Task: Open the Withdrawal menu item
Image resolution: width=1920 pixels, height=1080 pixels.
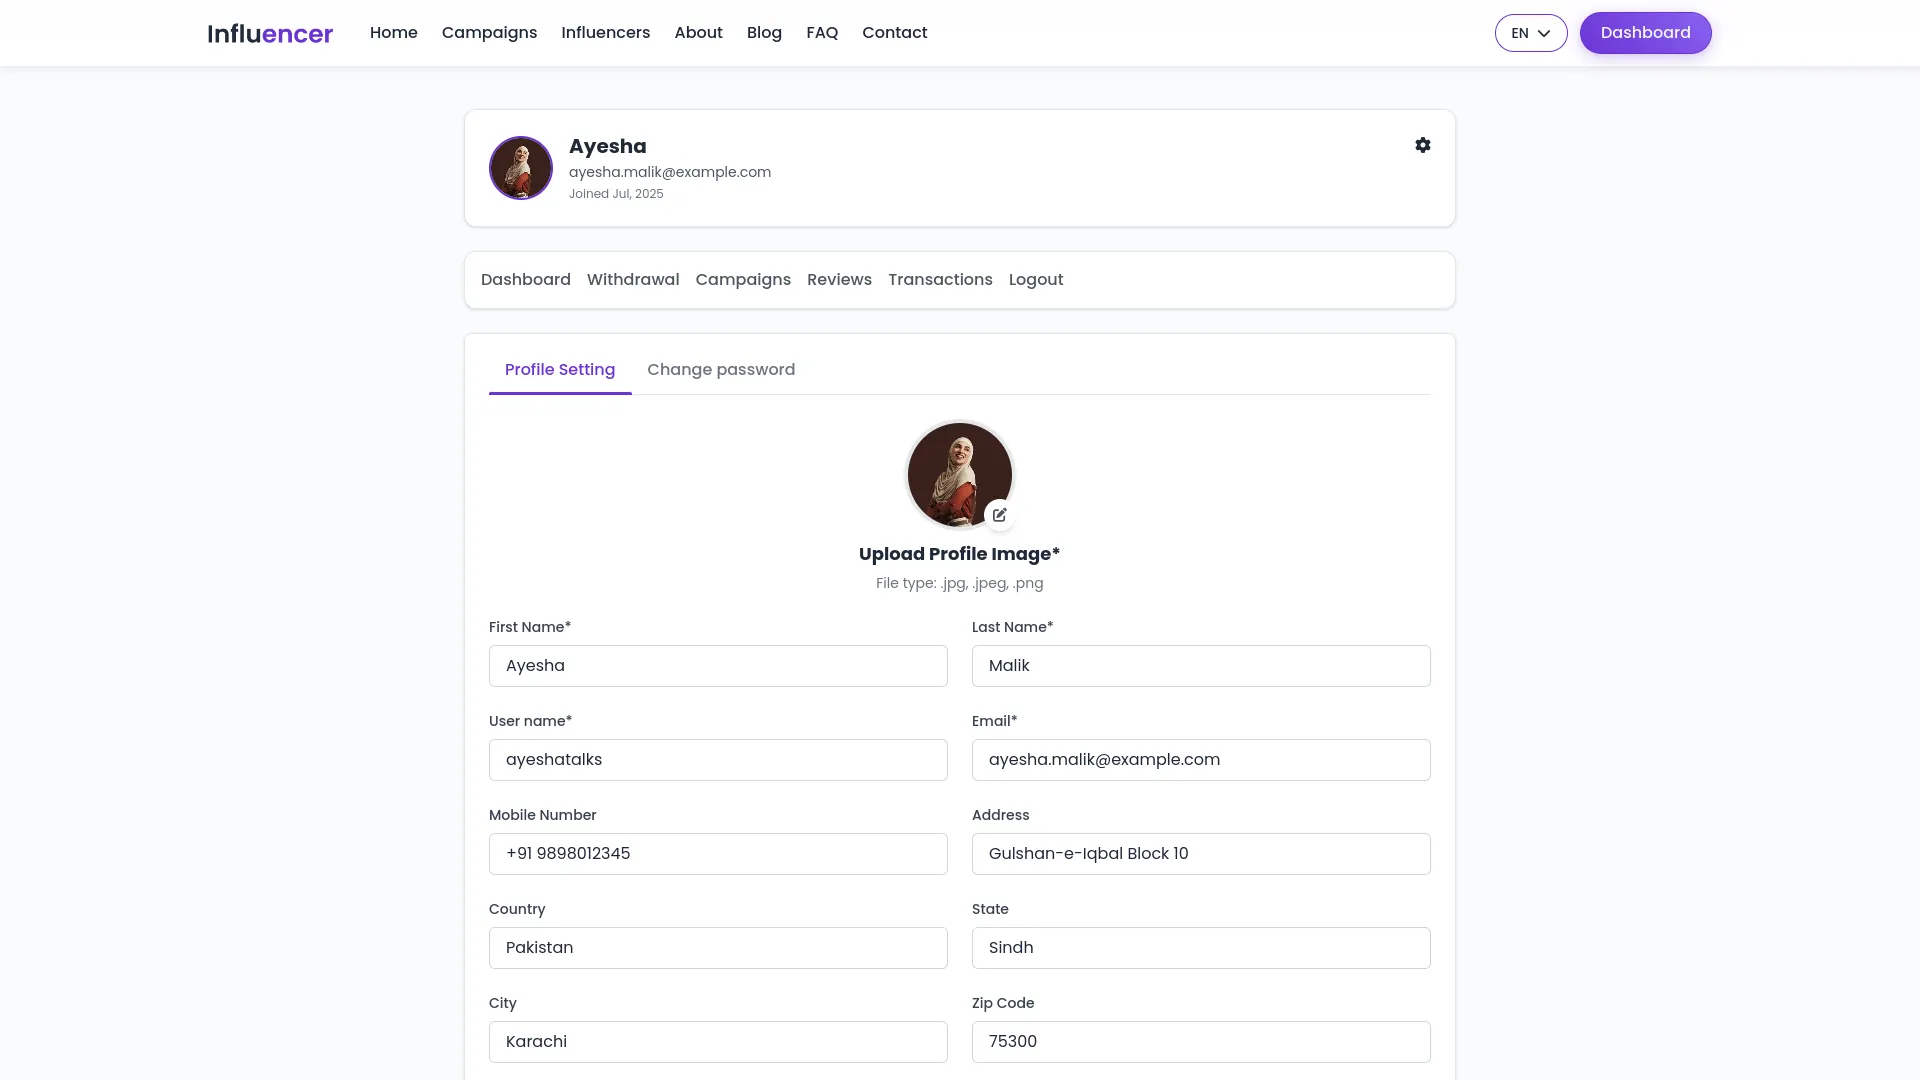Action: click(633, 280)
